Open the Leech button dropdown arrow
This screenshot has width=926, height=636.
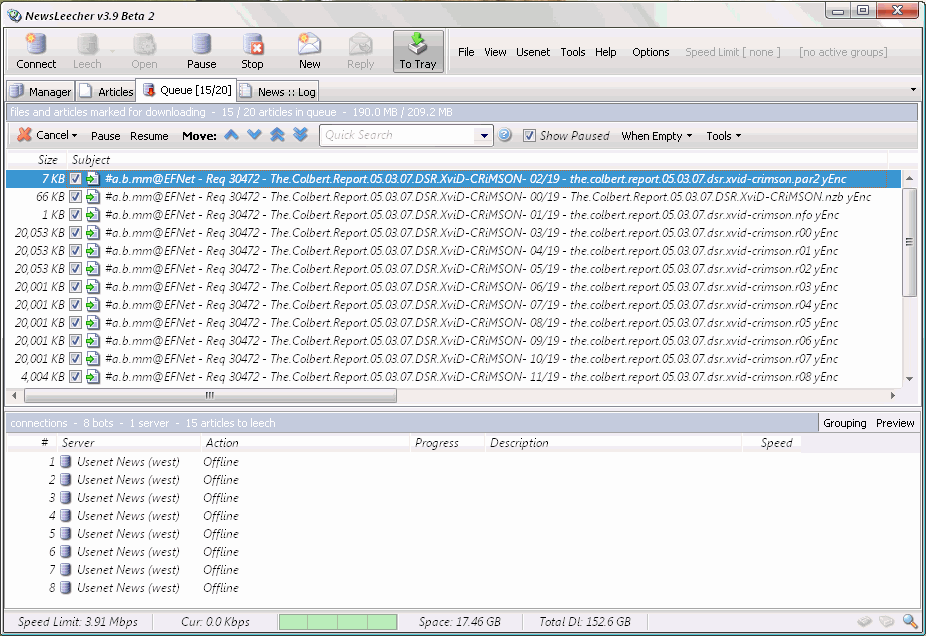tap(112, 51)
